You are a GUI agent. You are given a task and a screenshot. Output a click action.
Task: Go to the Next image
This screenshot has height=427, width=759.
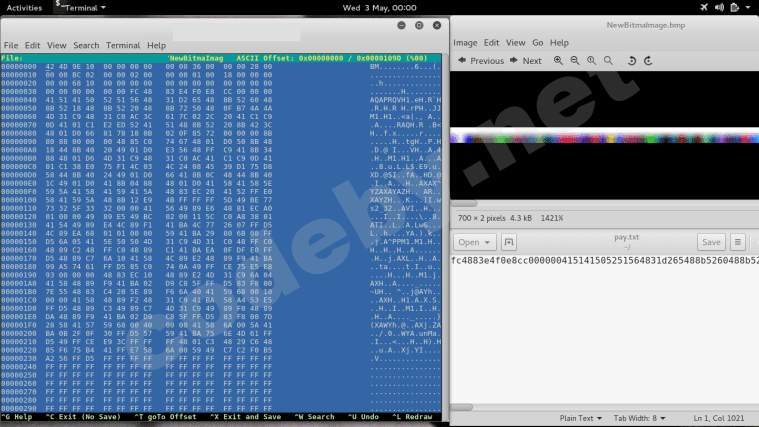tap(526, 61)
